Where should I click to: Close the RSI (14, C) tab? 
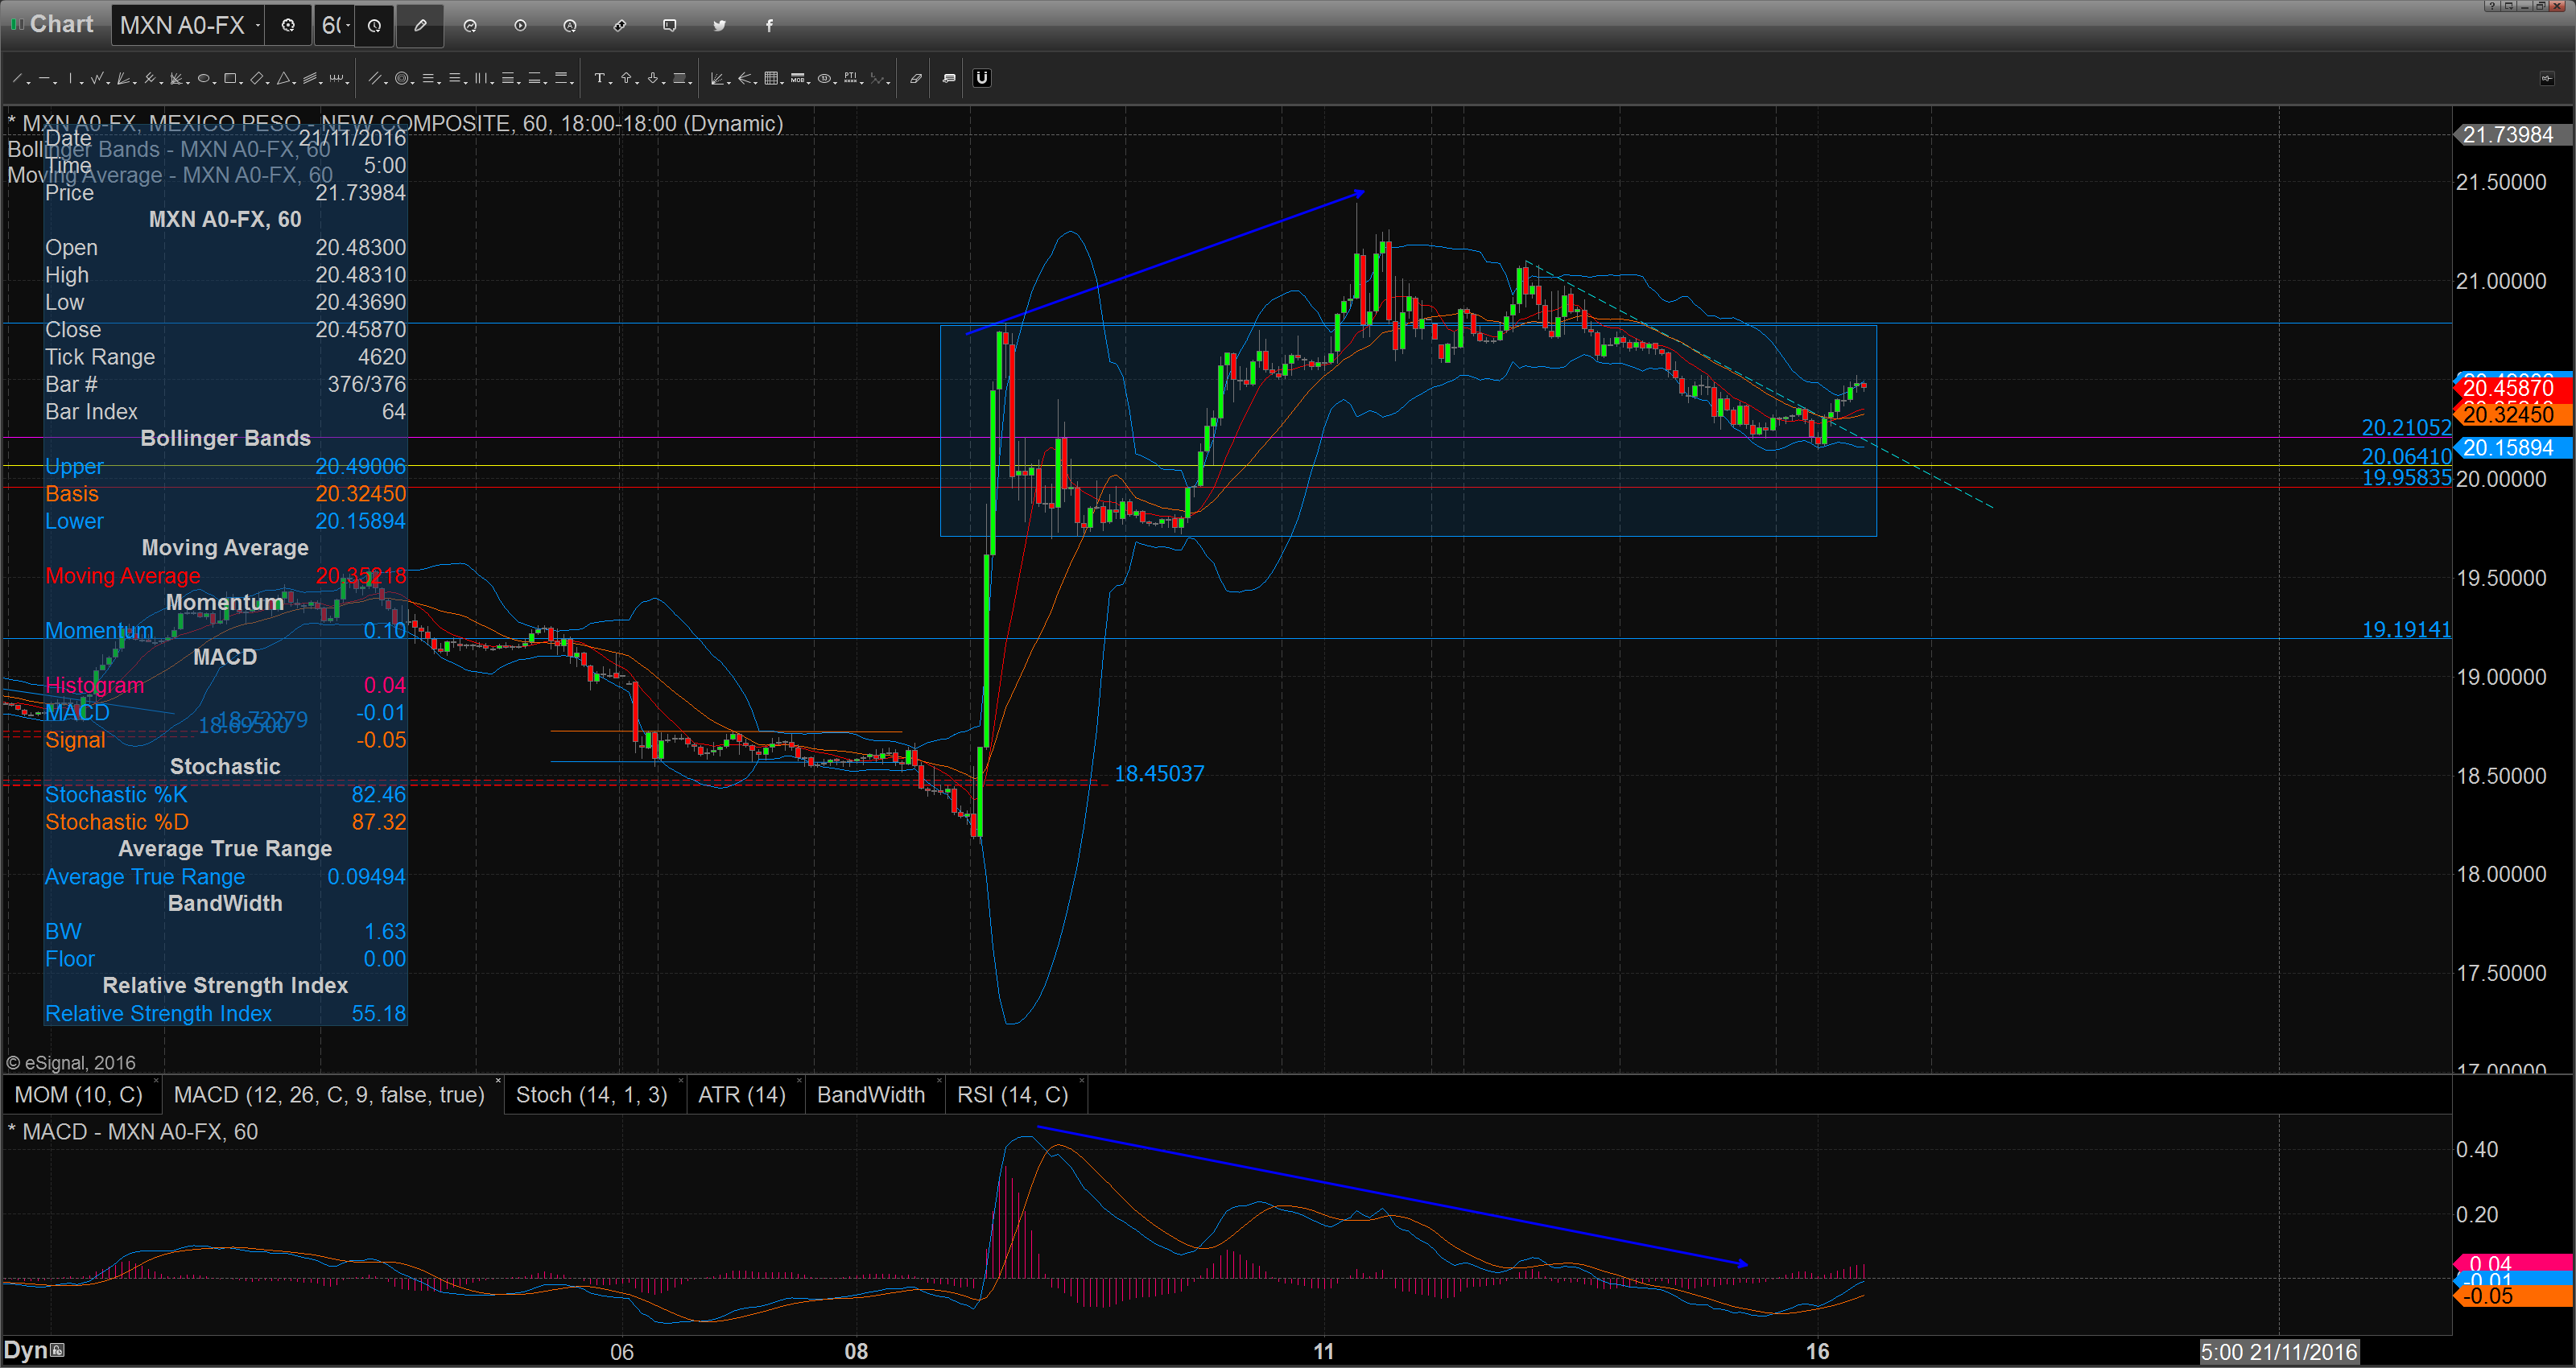click(1082, 1082)
